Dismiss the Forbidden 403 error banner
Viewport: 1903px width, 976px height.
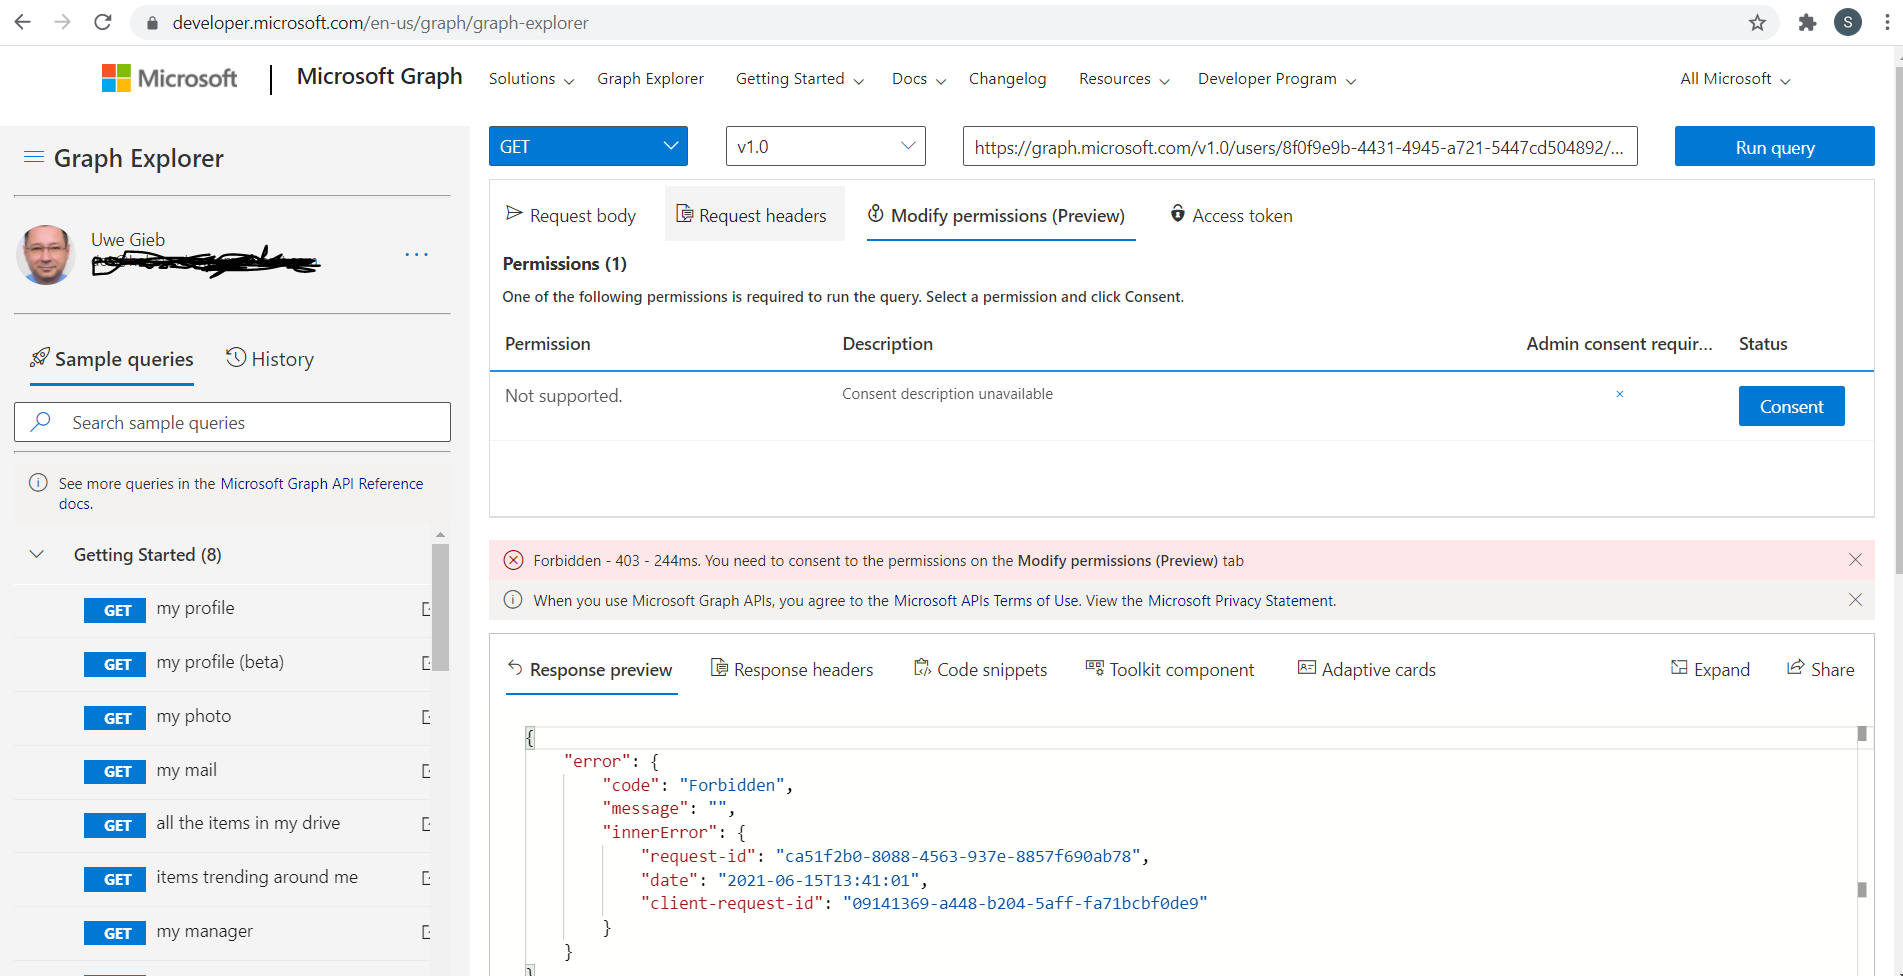pyautogui.click(x=1855, y=560)
